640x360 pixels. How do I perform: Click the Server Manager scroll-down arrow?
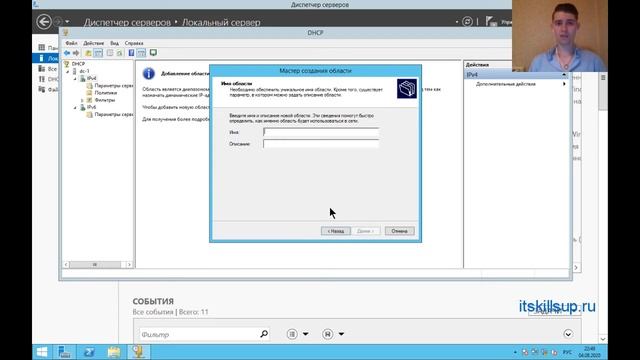point(603,339)
